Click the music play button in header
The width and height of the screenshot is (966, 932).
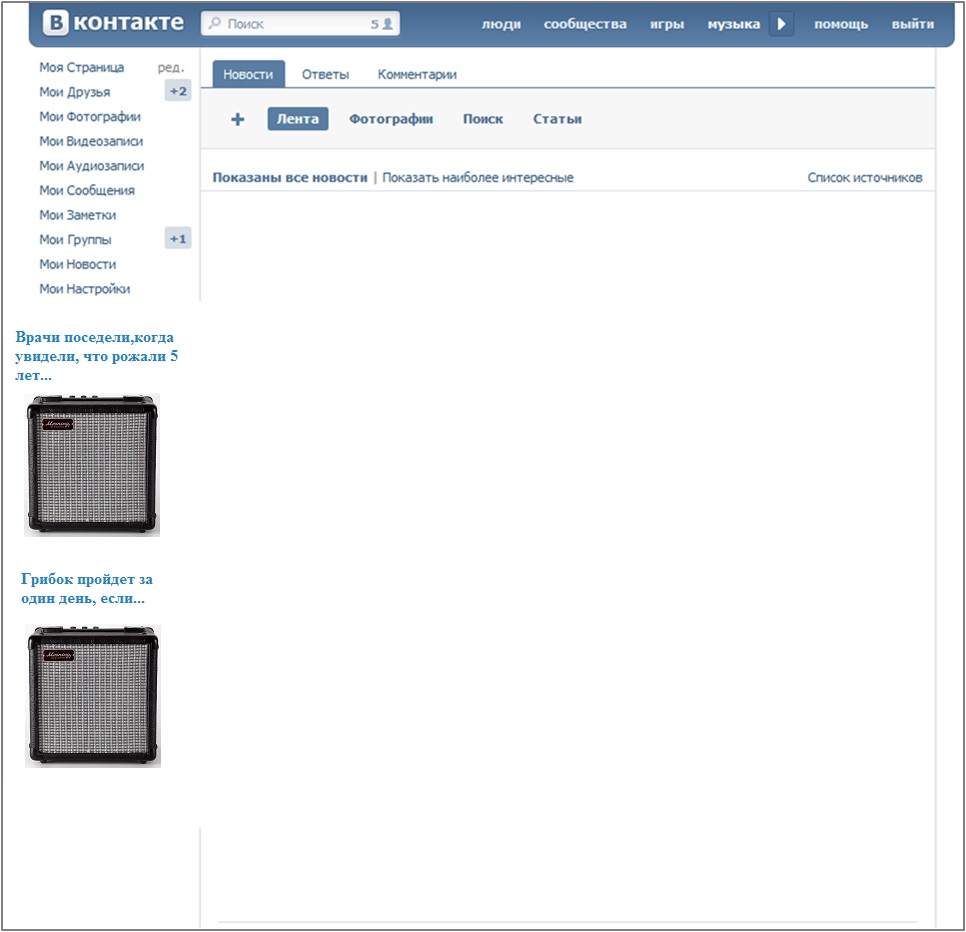pos(781,24)
